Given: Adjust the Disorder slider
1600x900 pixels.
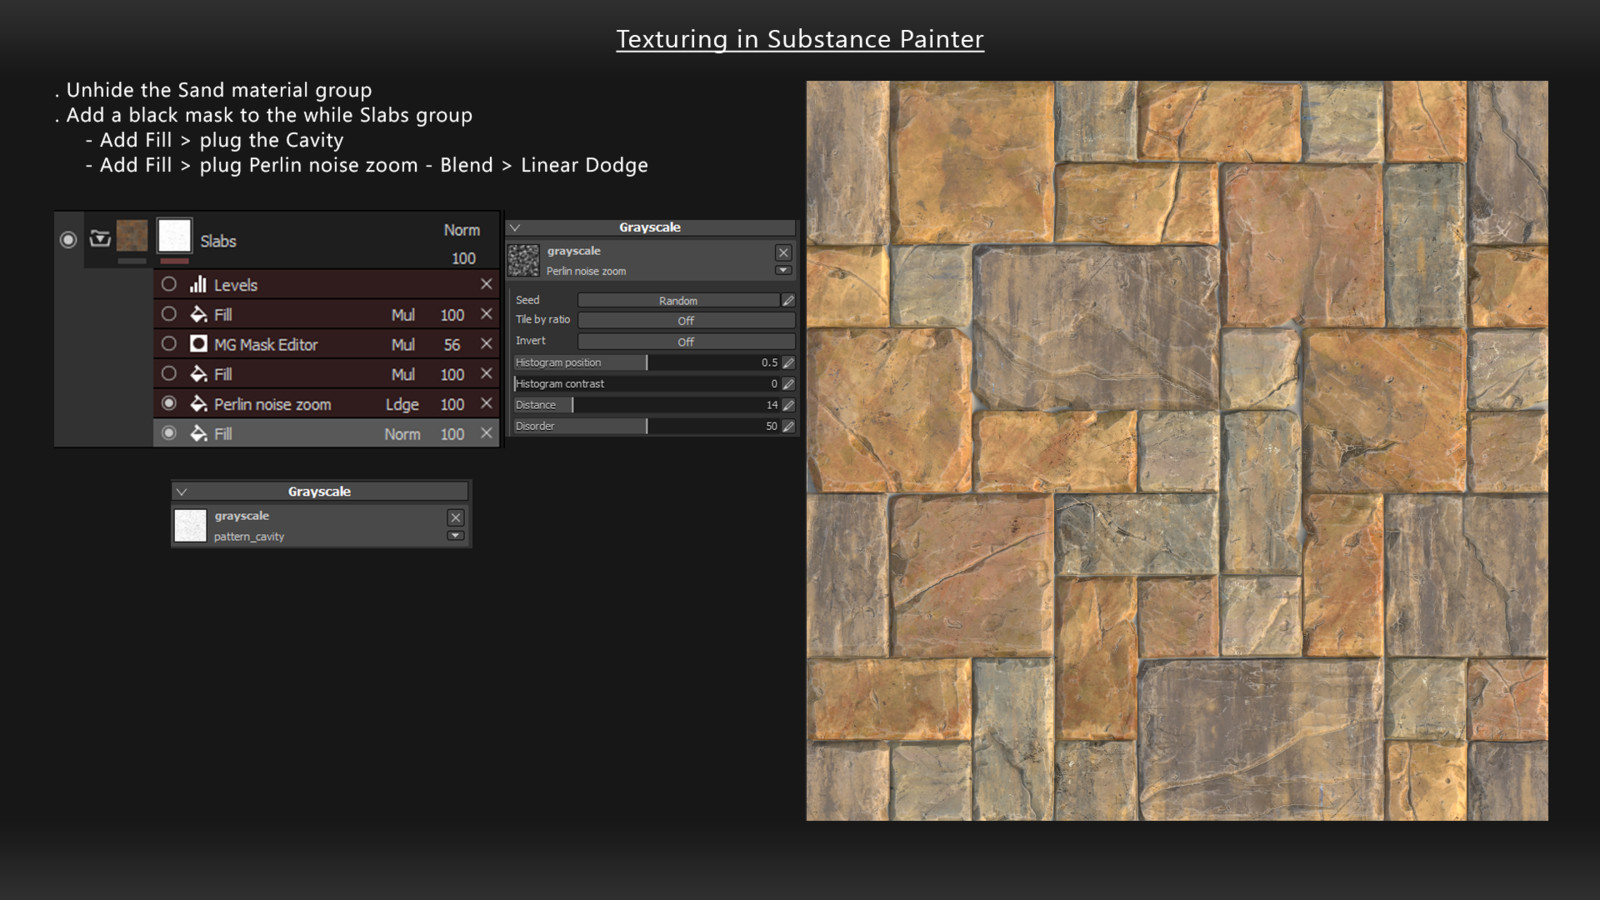Looking at the screenshot, I should tap(646, 426).
